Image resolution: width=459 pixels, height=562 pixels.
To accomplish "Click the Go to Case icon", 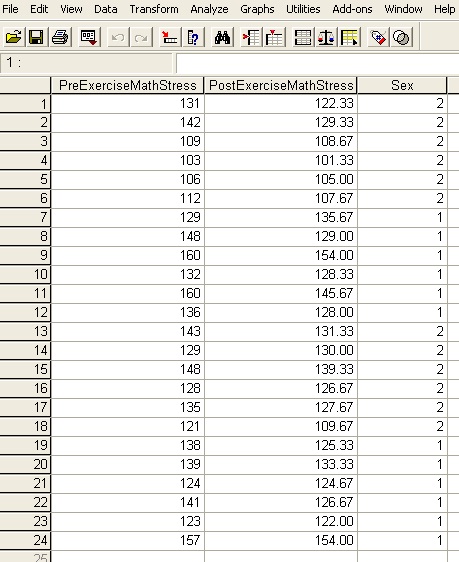I will pos(169,37).
